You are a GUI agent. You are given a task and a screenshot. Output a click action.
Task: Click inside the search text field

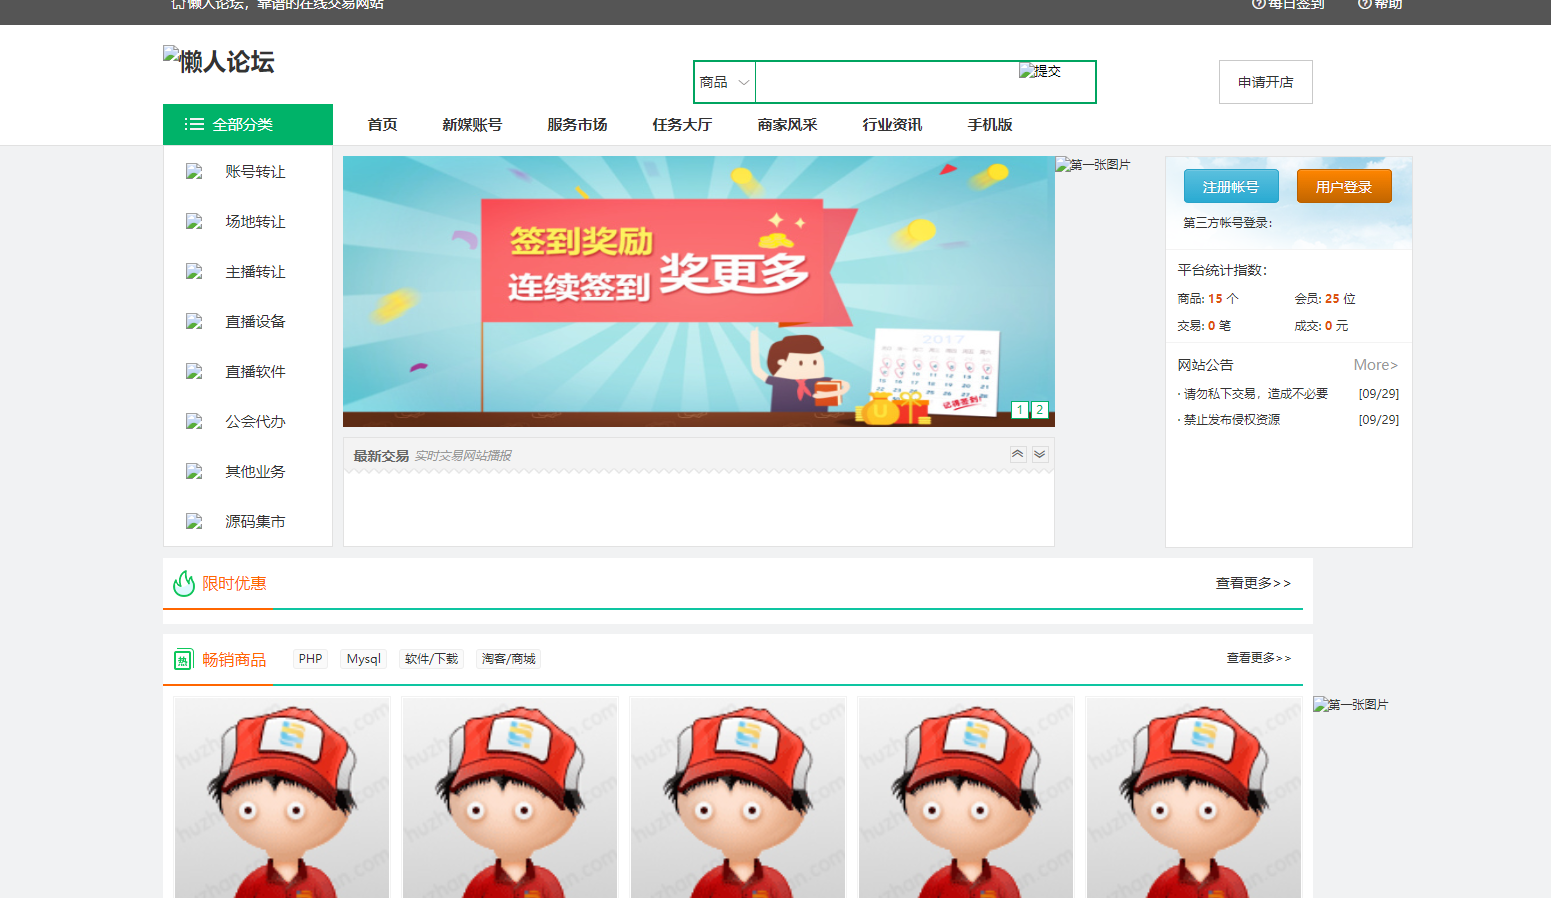point(885,82)
